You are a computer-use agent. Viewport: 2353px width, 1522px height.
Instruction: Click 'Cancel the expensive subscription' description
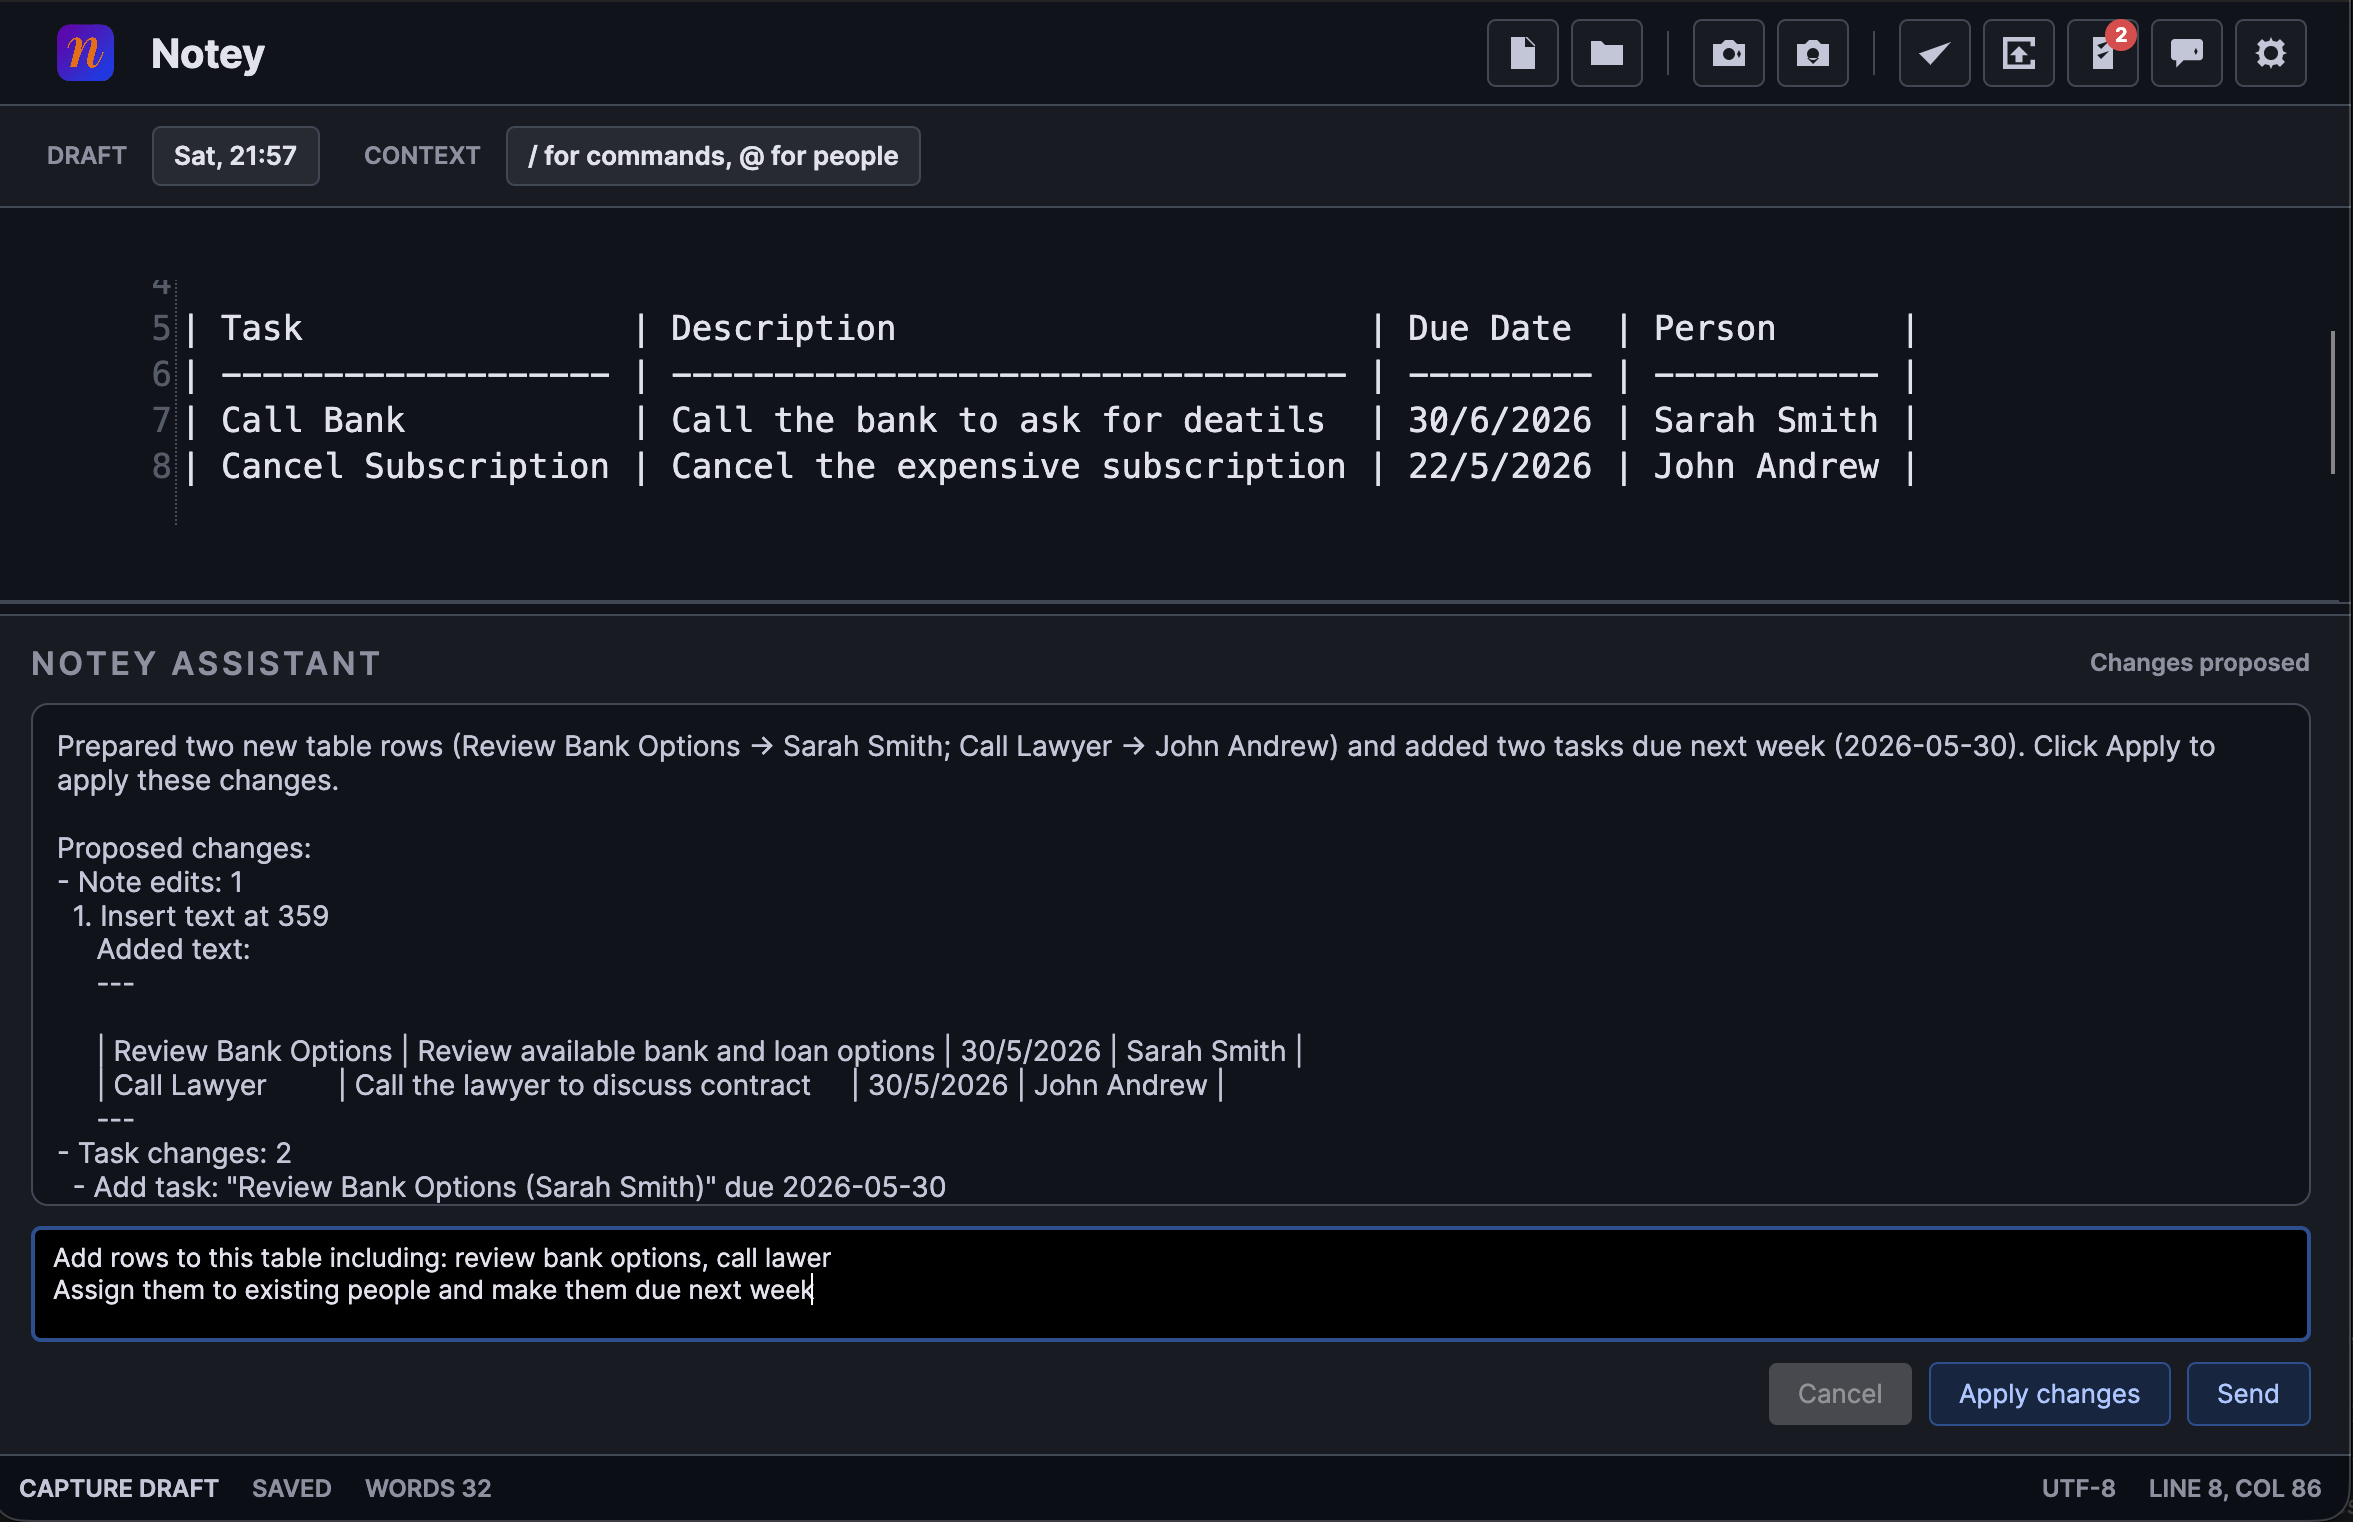coord(1008,466)
